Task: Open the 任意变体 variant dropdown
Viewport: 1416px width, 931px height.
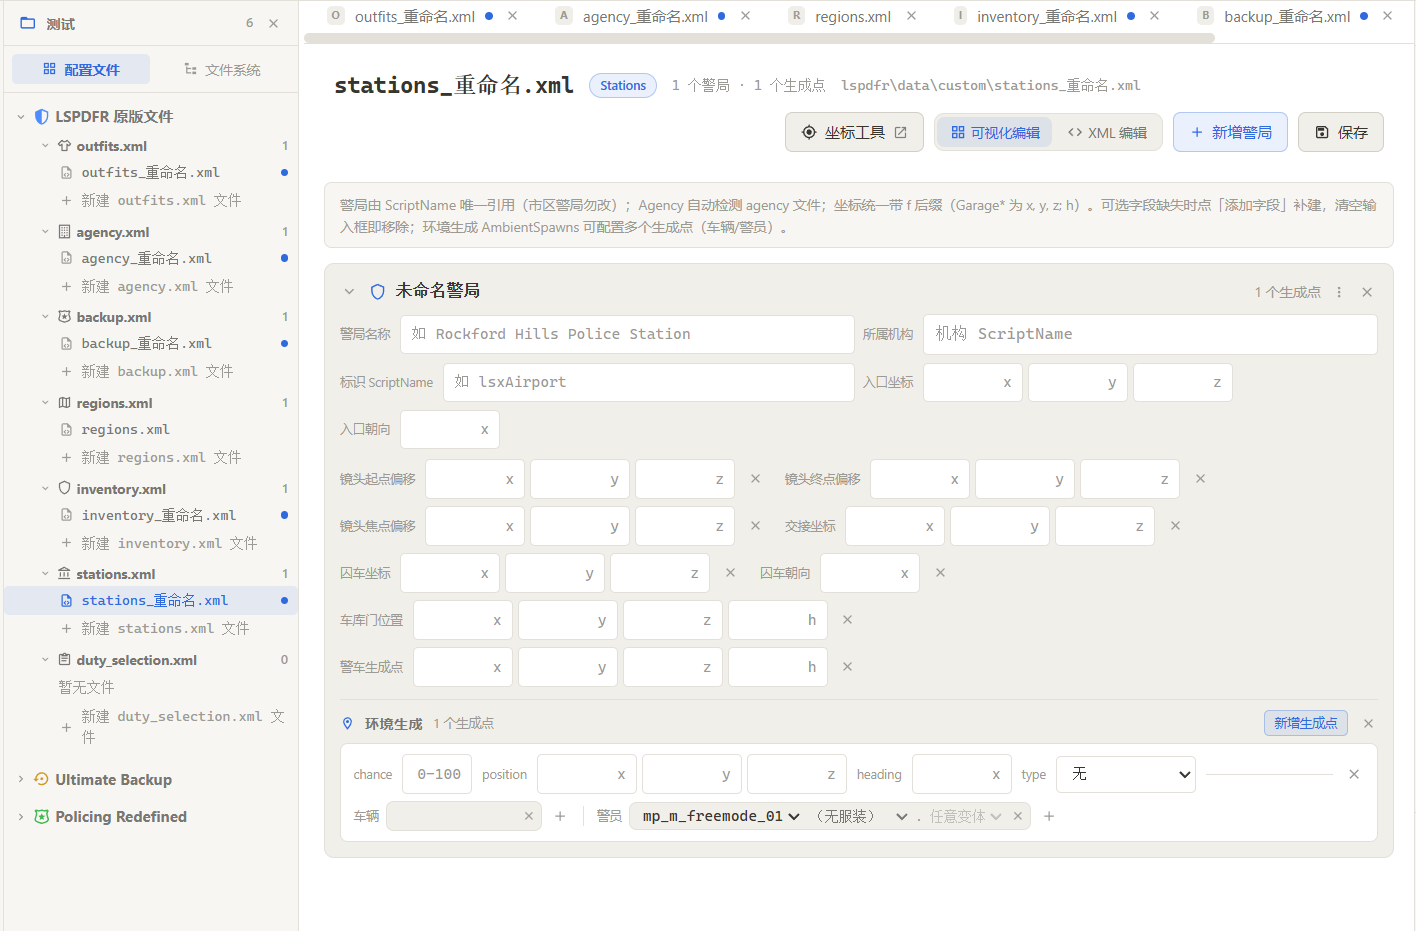Action: 965,816
